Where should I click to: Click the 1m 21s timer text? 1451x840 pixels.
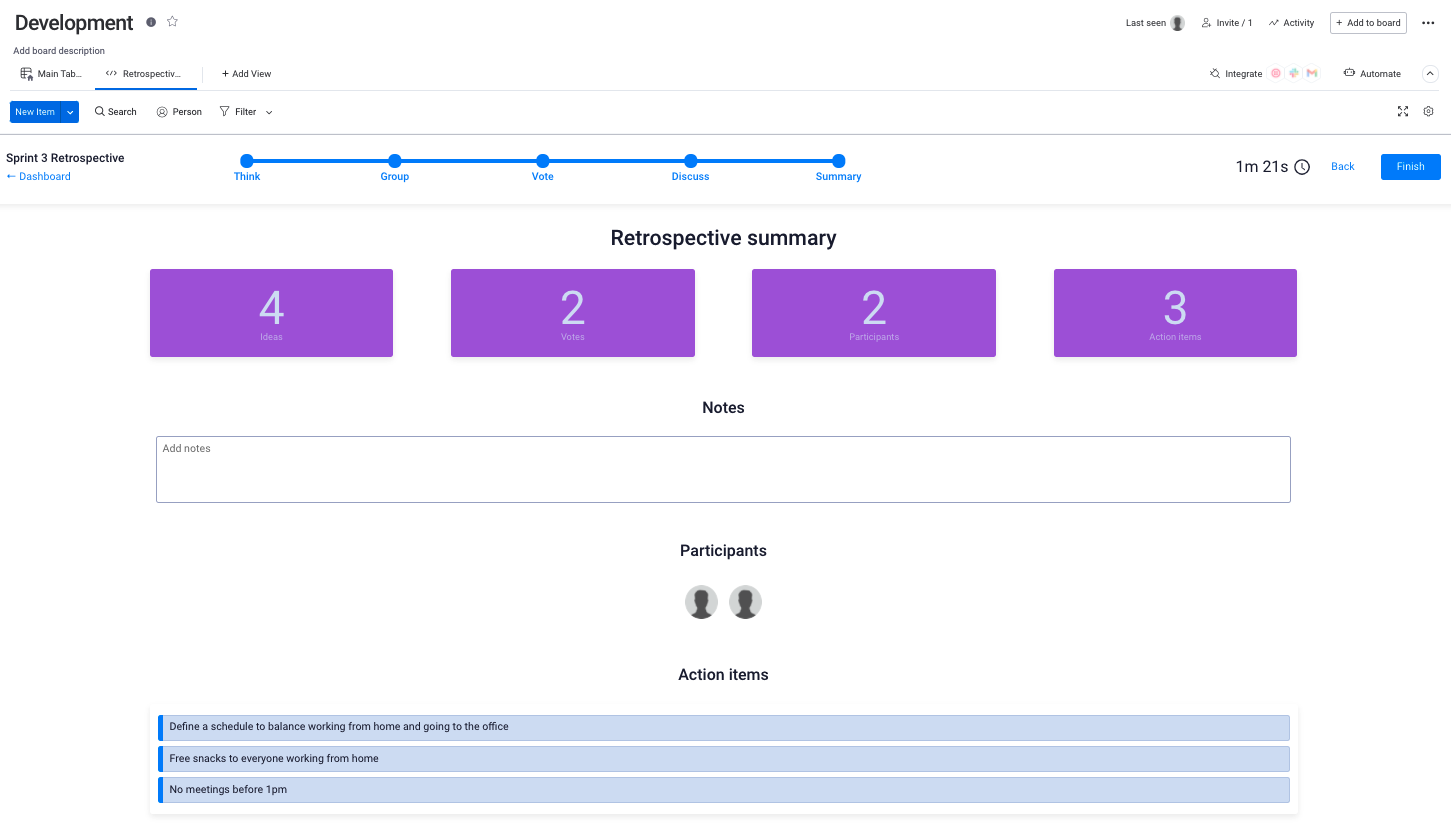[1261, 167]
